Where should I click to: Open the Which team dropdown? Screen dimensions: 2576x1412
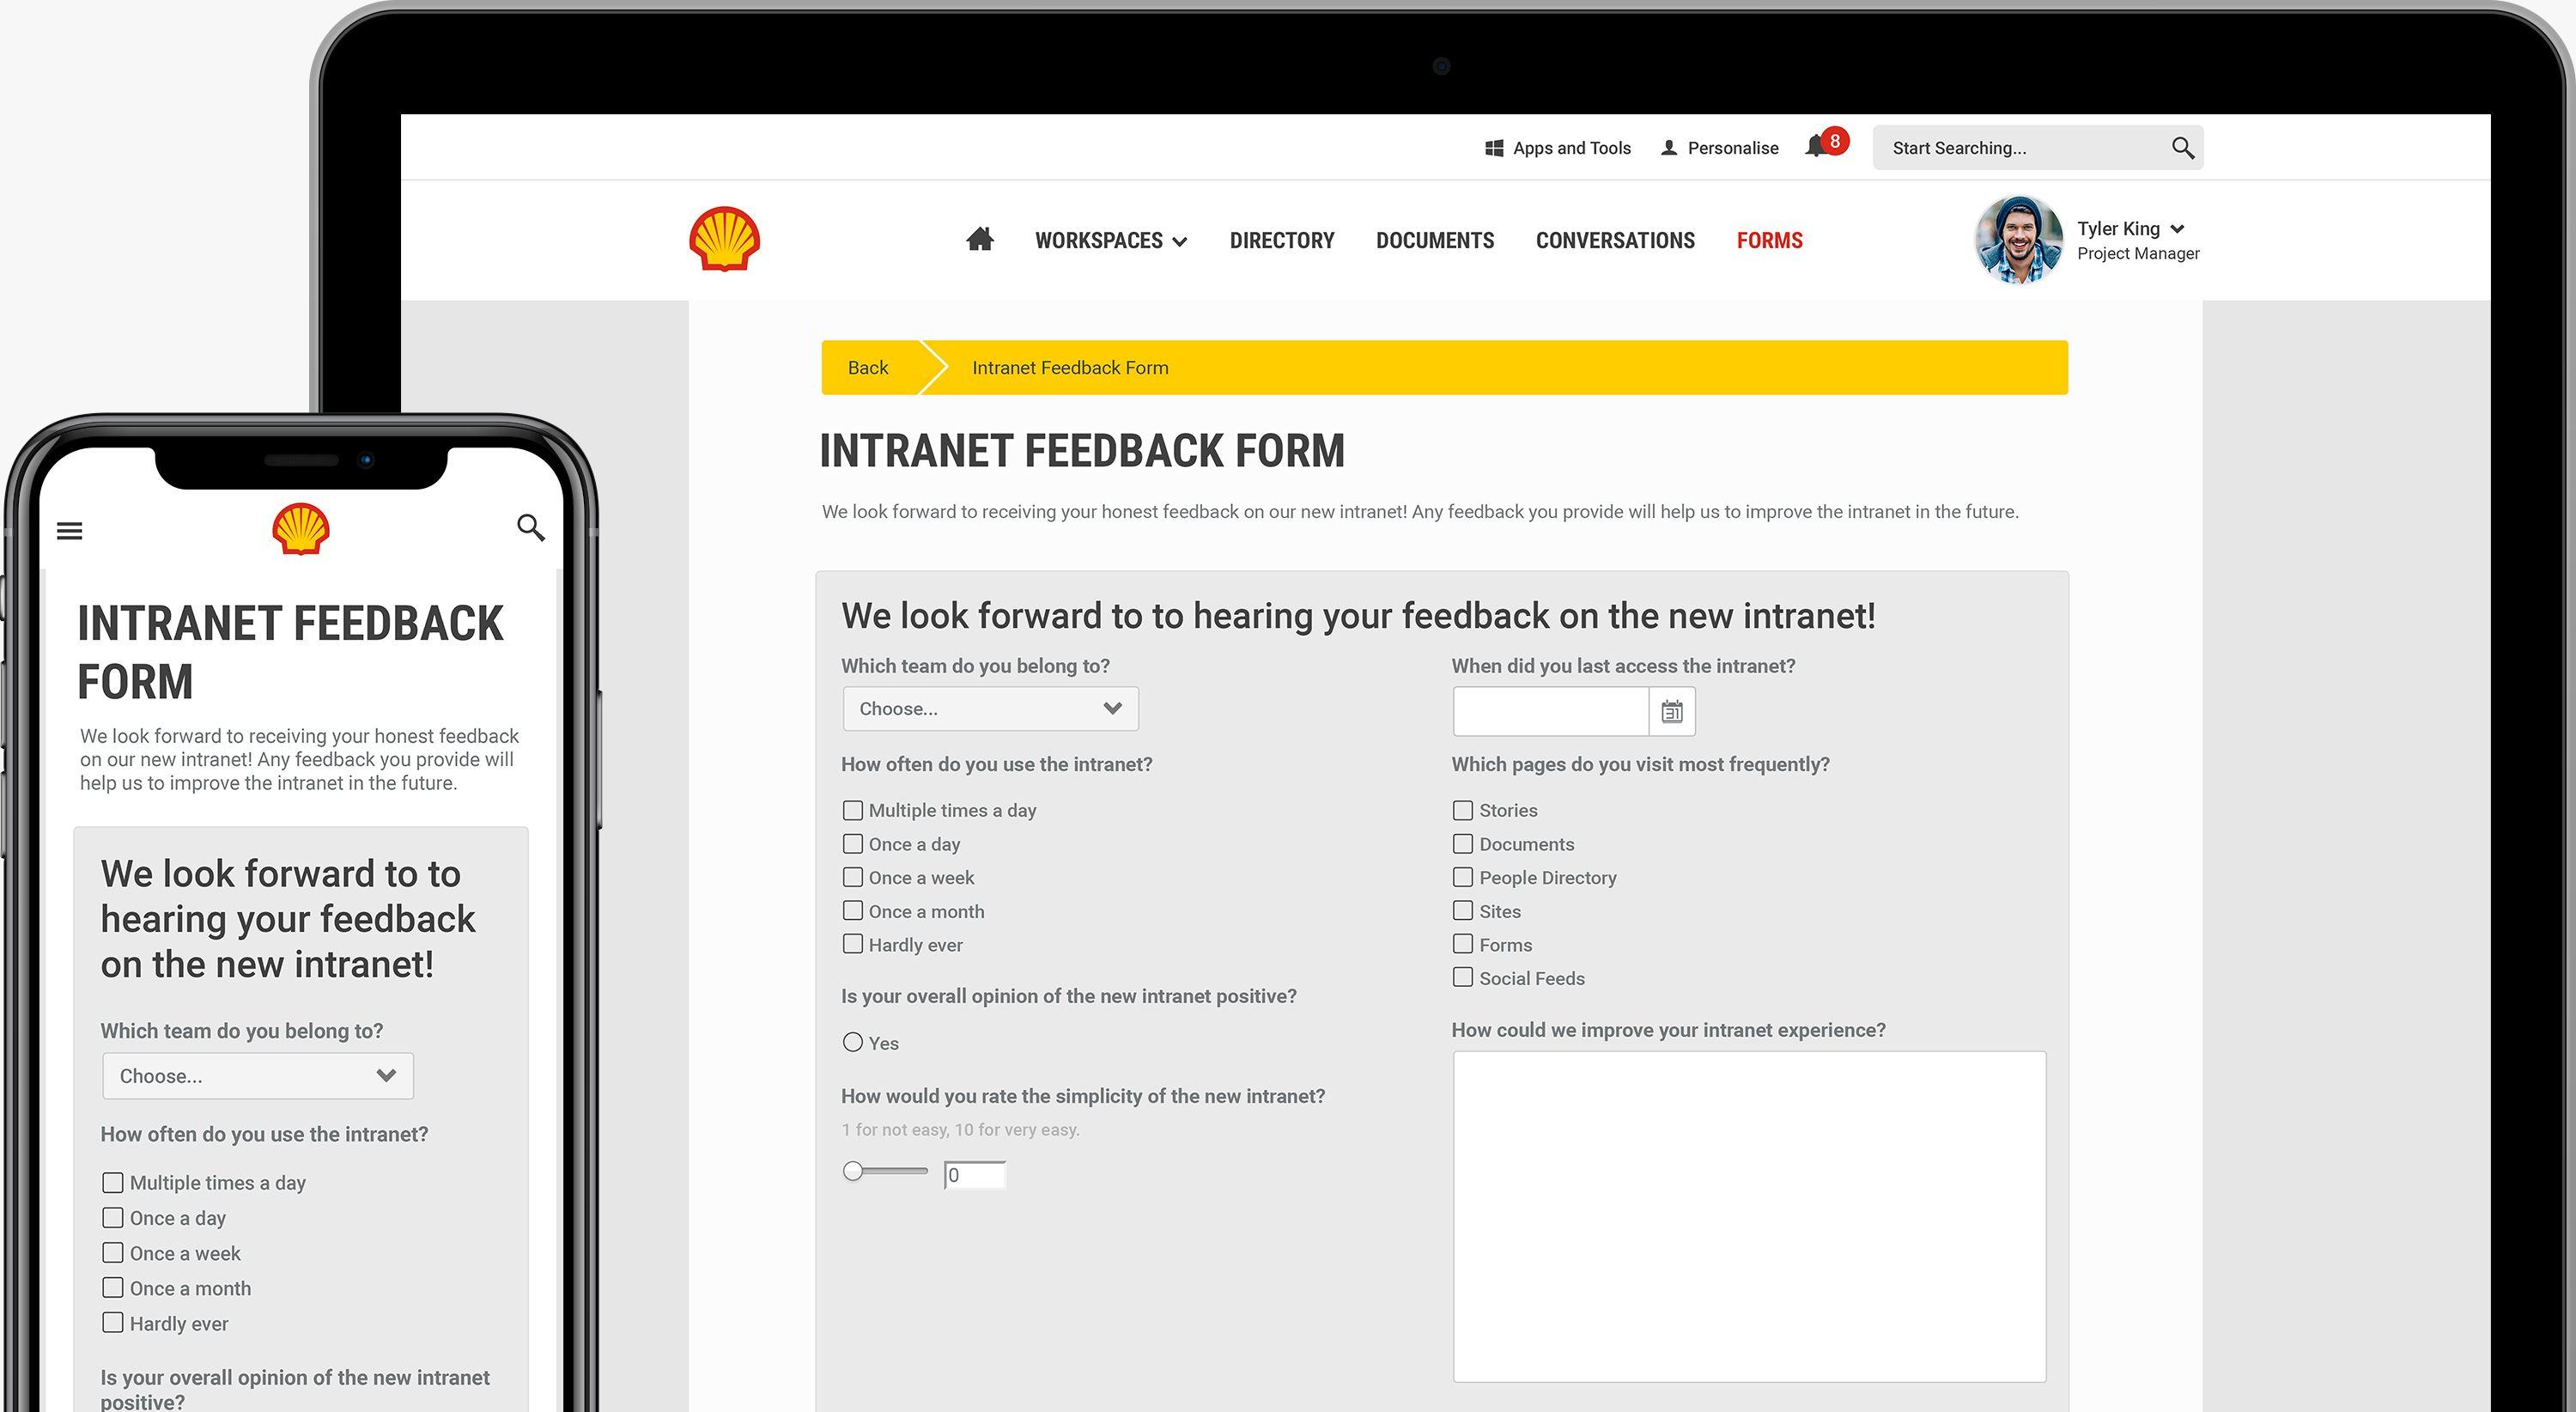987,708
